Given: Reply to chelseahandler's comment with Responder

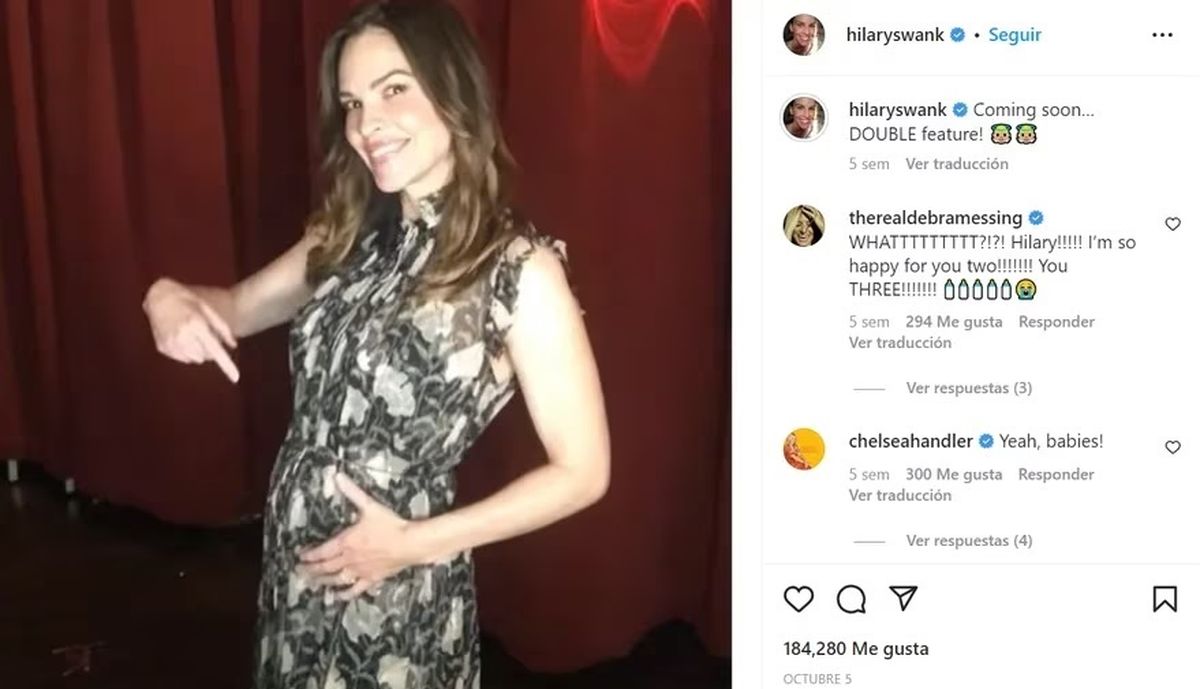Looking at the screenshot, I should pos(1056,475).
